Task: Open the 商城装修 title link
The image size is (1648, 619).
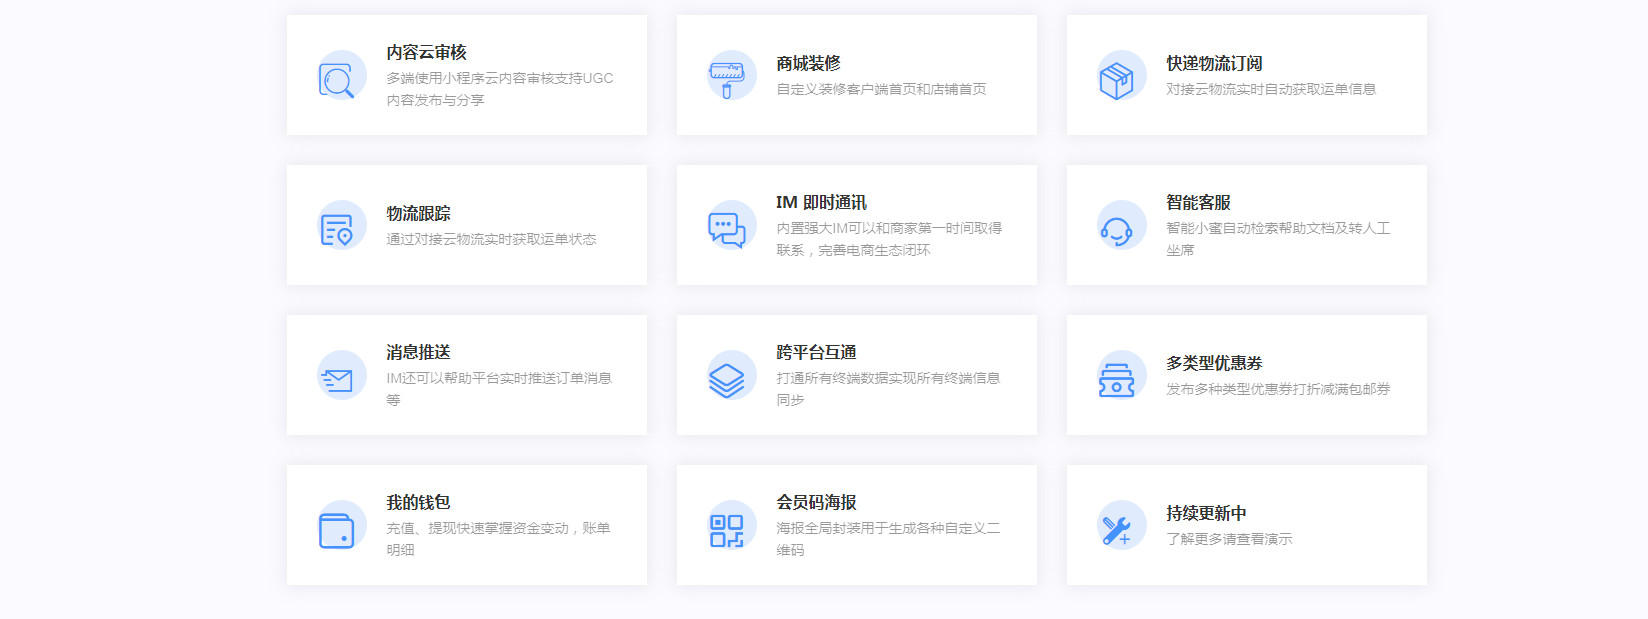Action: click(808, 63)
